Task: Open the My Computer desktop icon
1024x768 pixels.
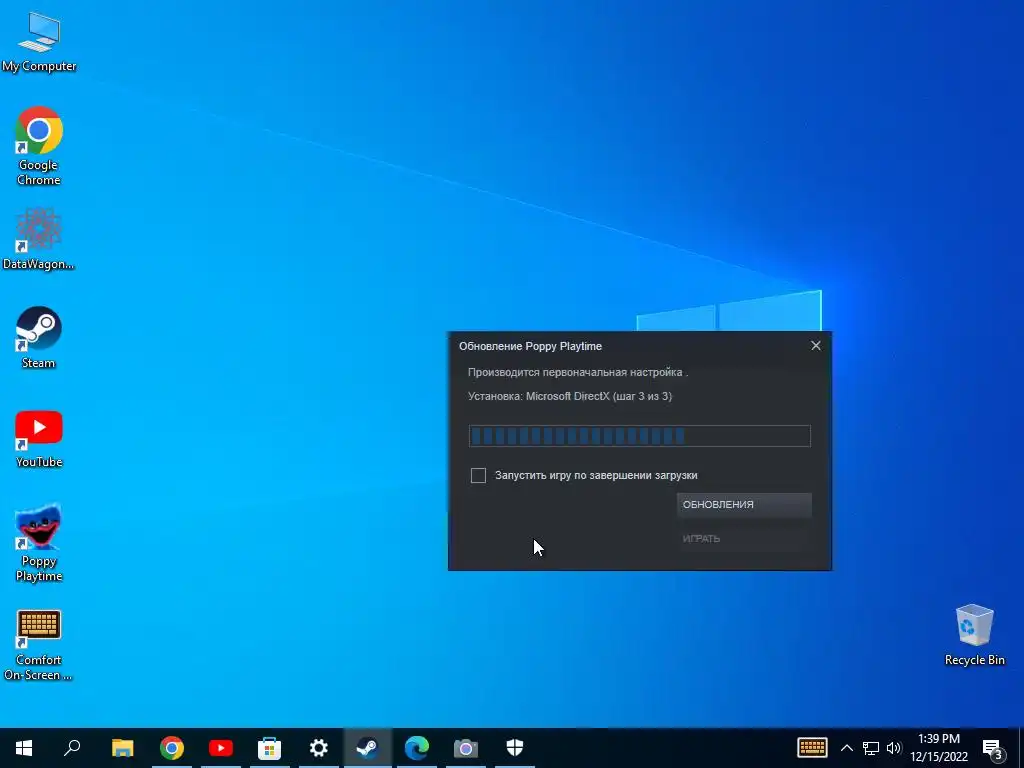Action: tap(39, 42)
